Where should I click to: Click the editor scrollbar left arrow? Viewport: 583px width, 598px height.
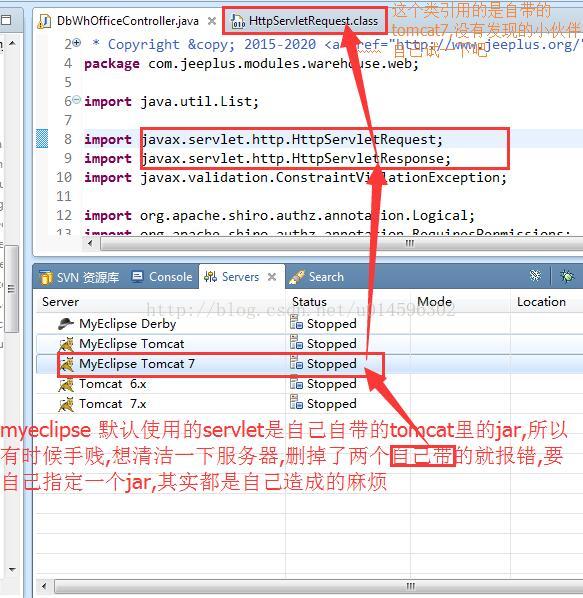pos(90,243)
